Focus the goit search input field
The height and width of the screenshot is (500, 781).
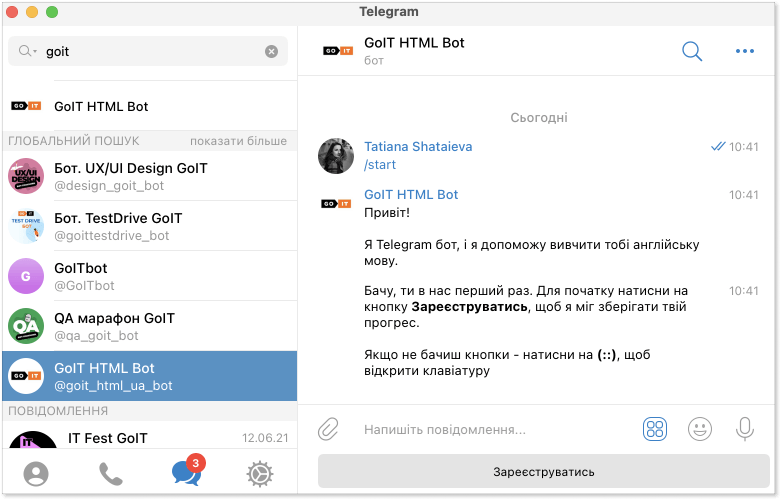(x=148, y=51)
